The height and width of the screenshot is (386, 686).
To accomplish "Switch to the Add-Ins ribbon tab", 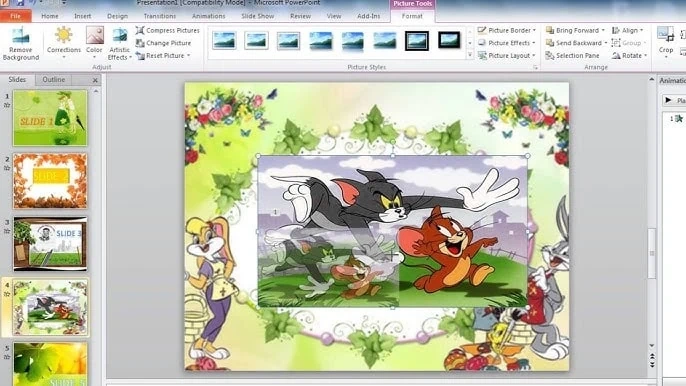I will tap(369, 16).
